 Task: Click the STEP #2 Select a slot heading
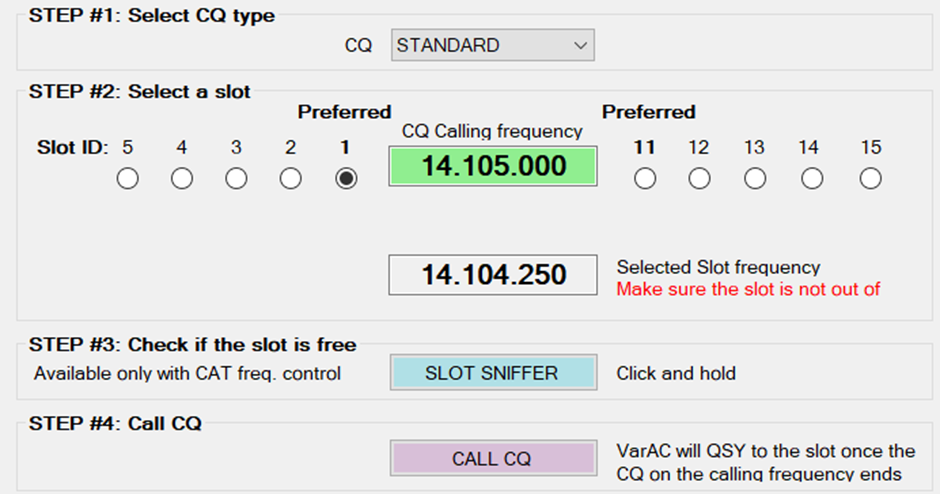140,91
